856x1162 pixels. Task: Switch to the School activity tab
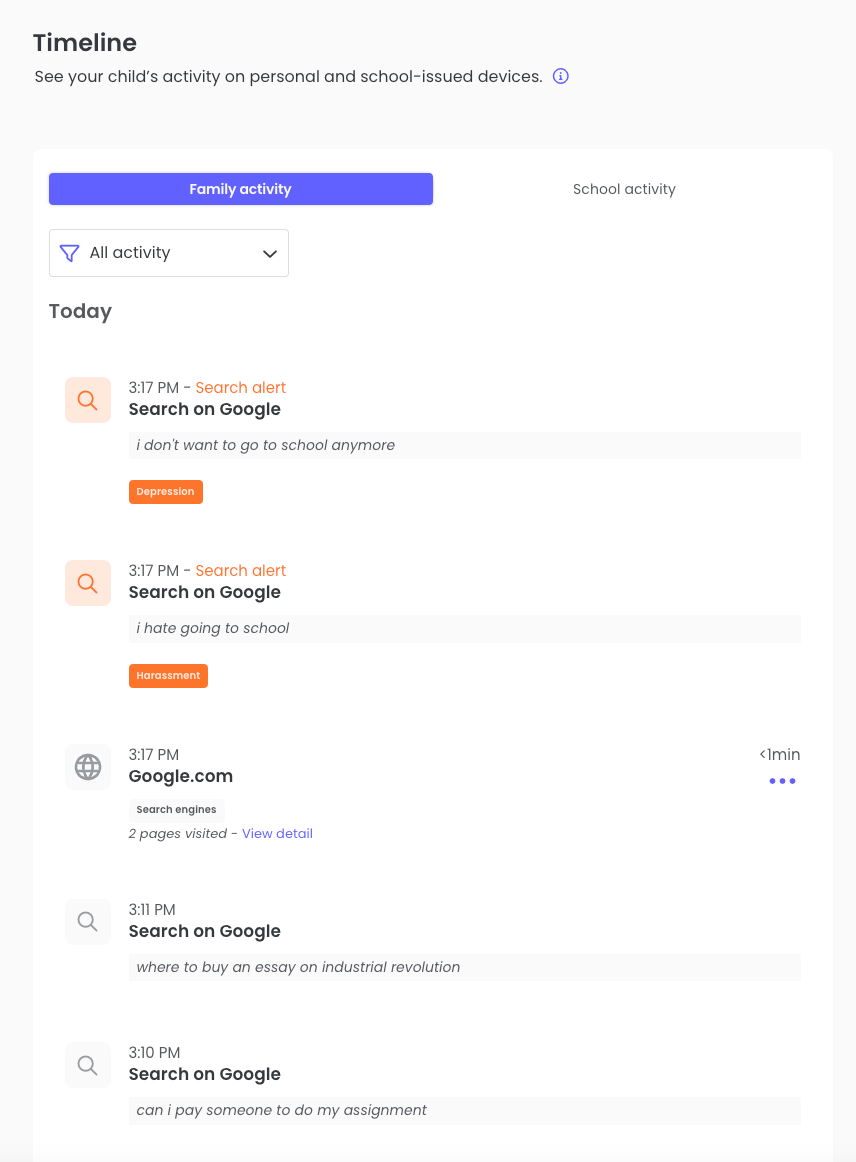click(624, 189)
